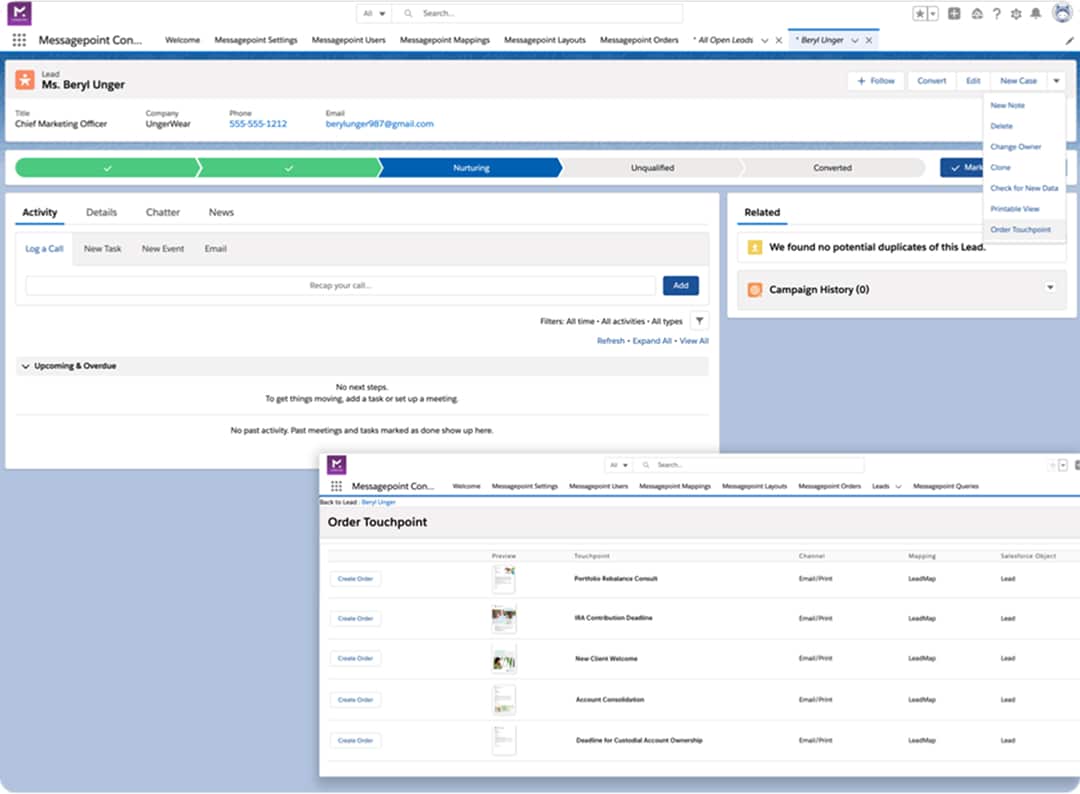Select the Nurturing path stage

(x=471, y=167)
